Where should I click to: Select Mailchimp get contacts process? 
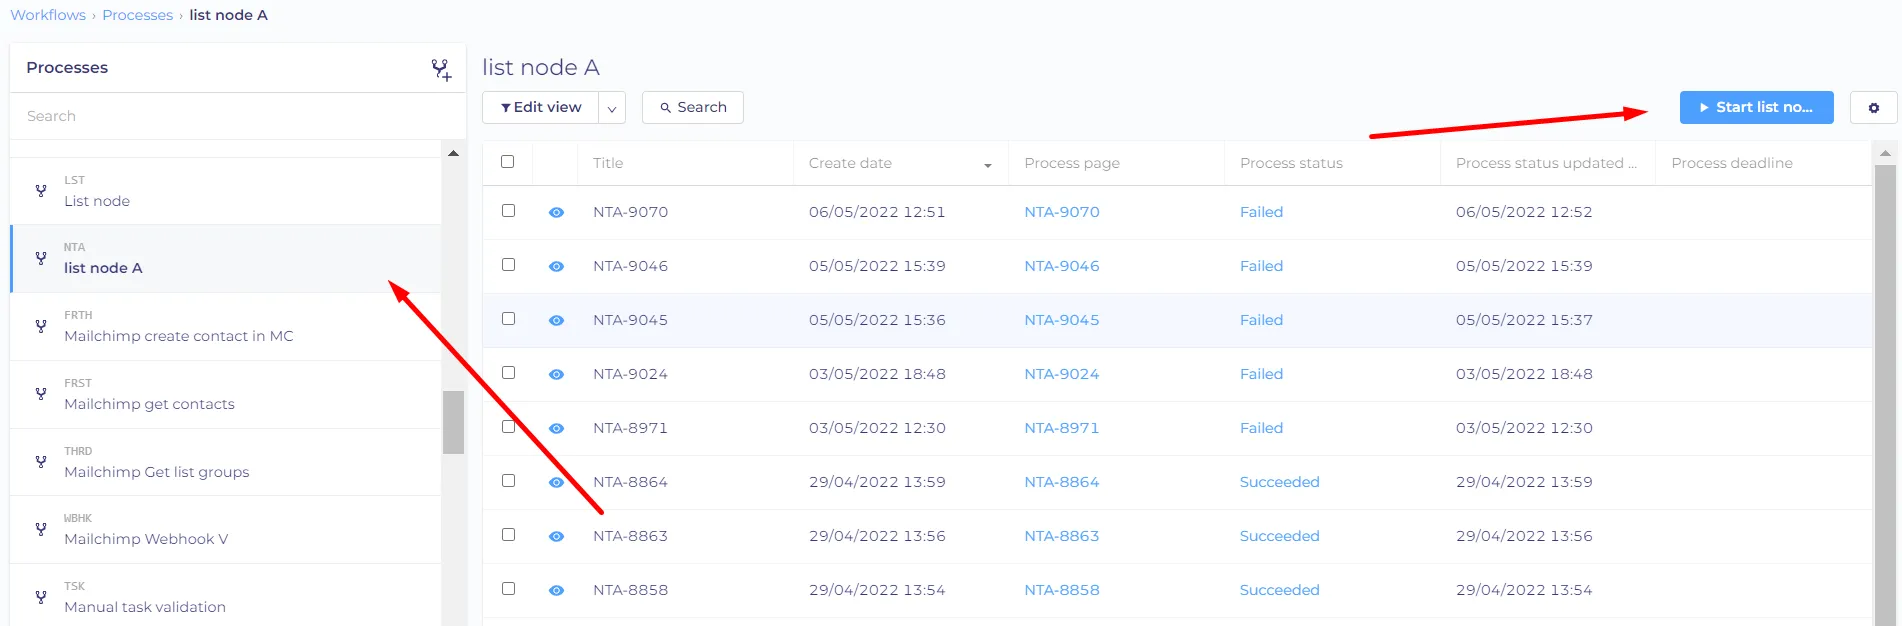(x=226, y=395)
